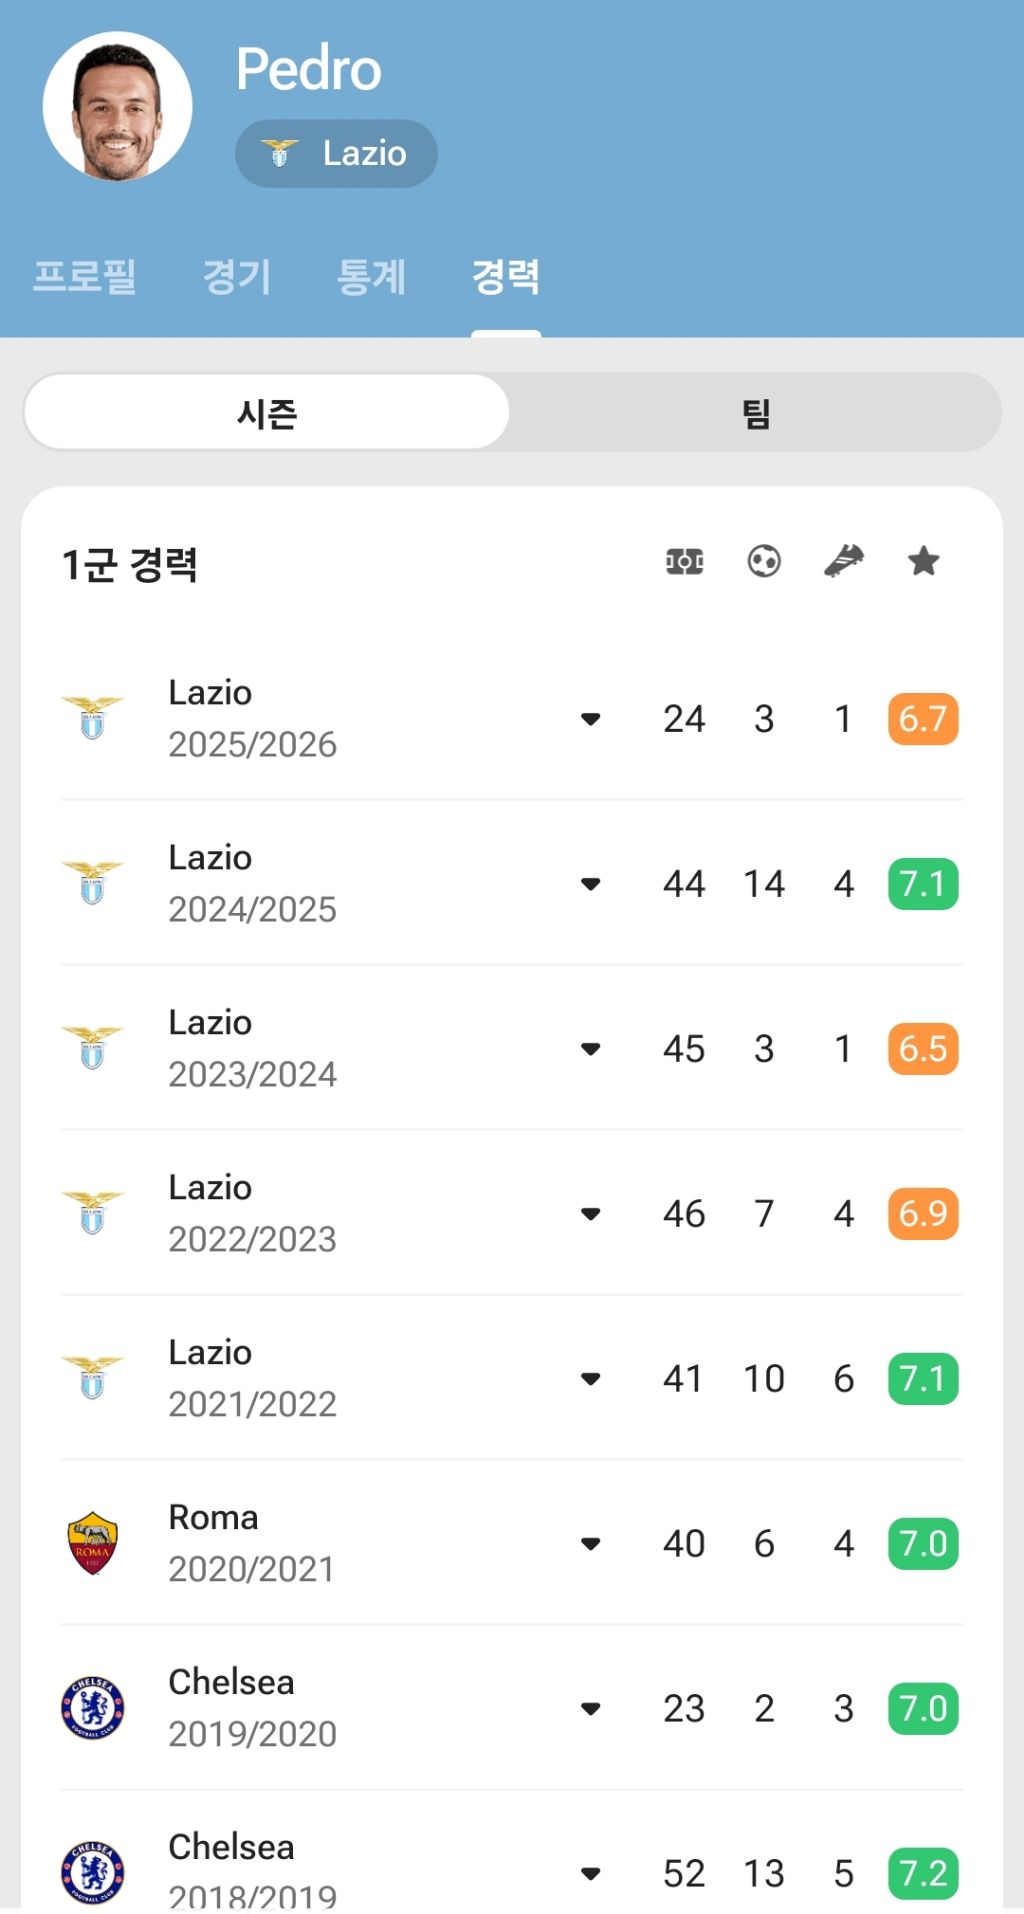The image size is (1024, 1914).
Task: Click the goals soccer ball icon
Action: click(x=764, y=562)
